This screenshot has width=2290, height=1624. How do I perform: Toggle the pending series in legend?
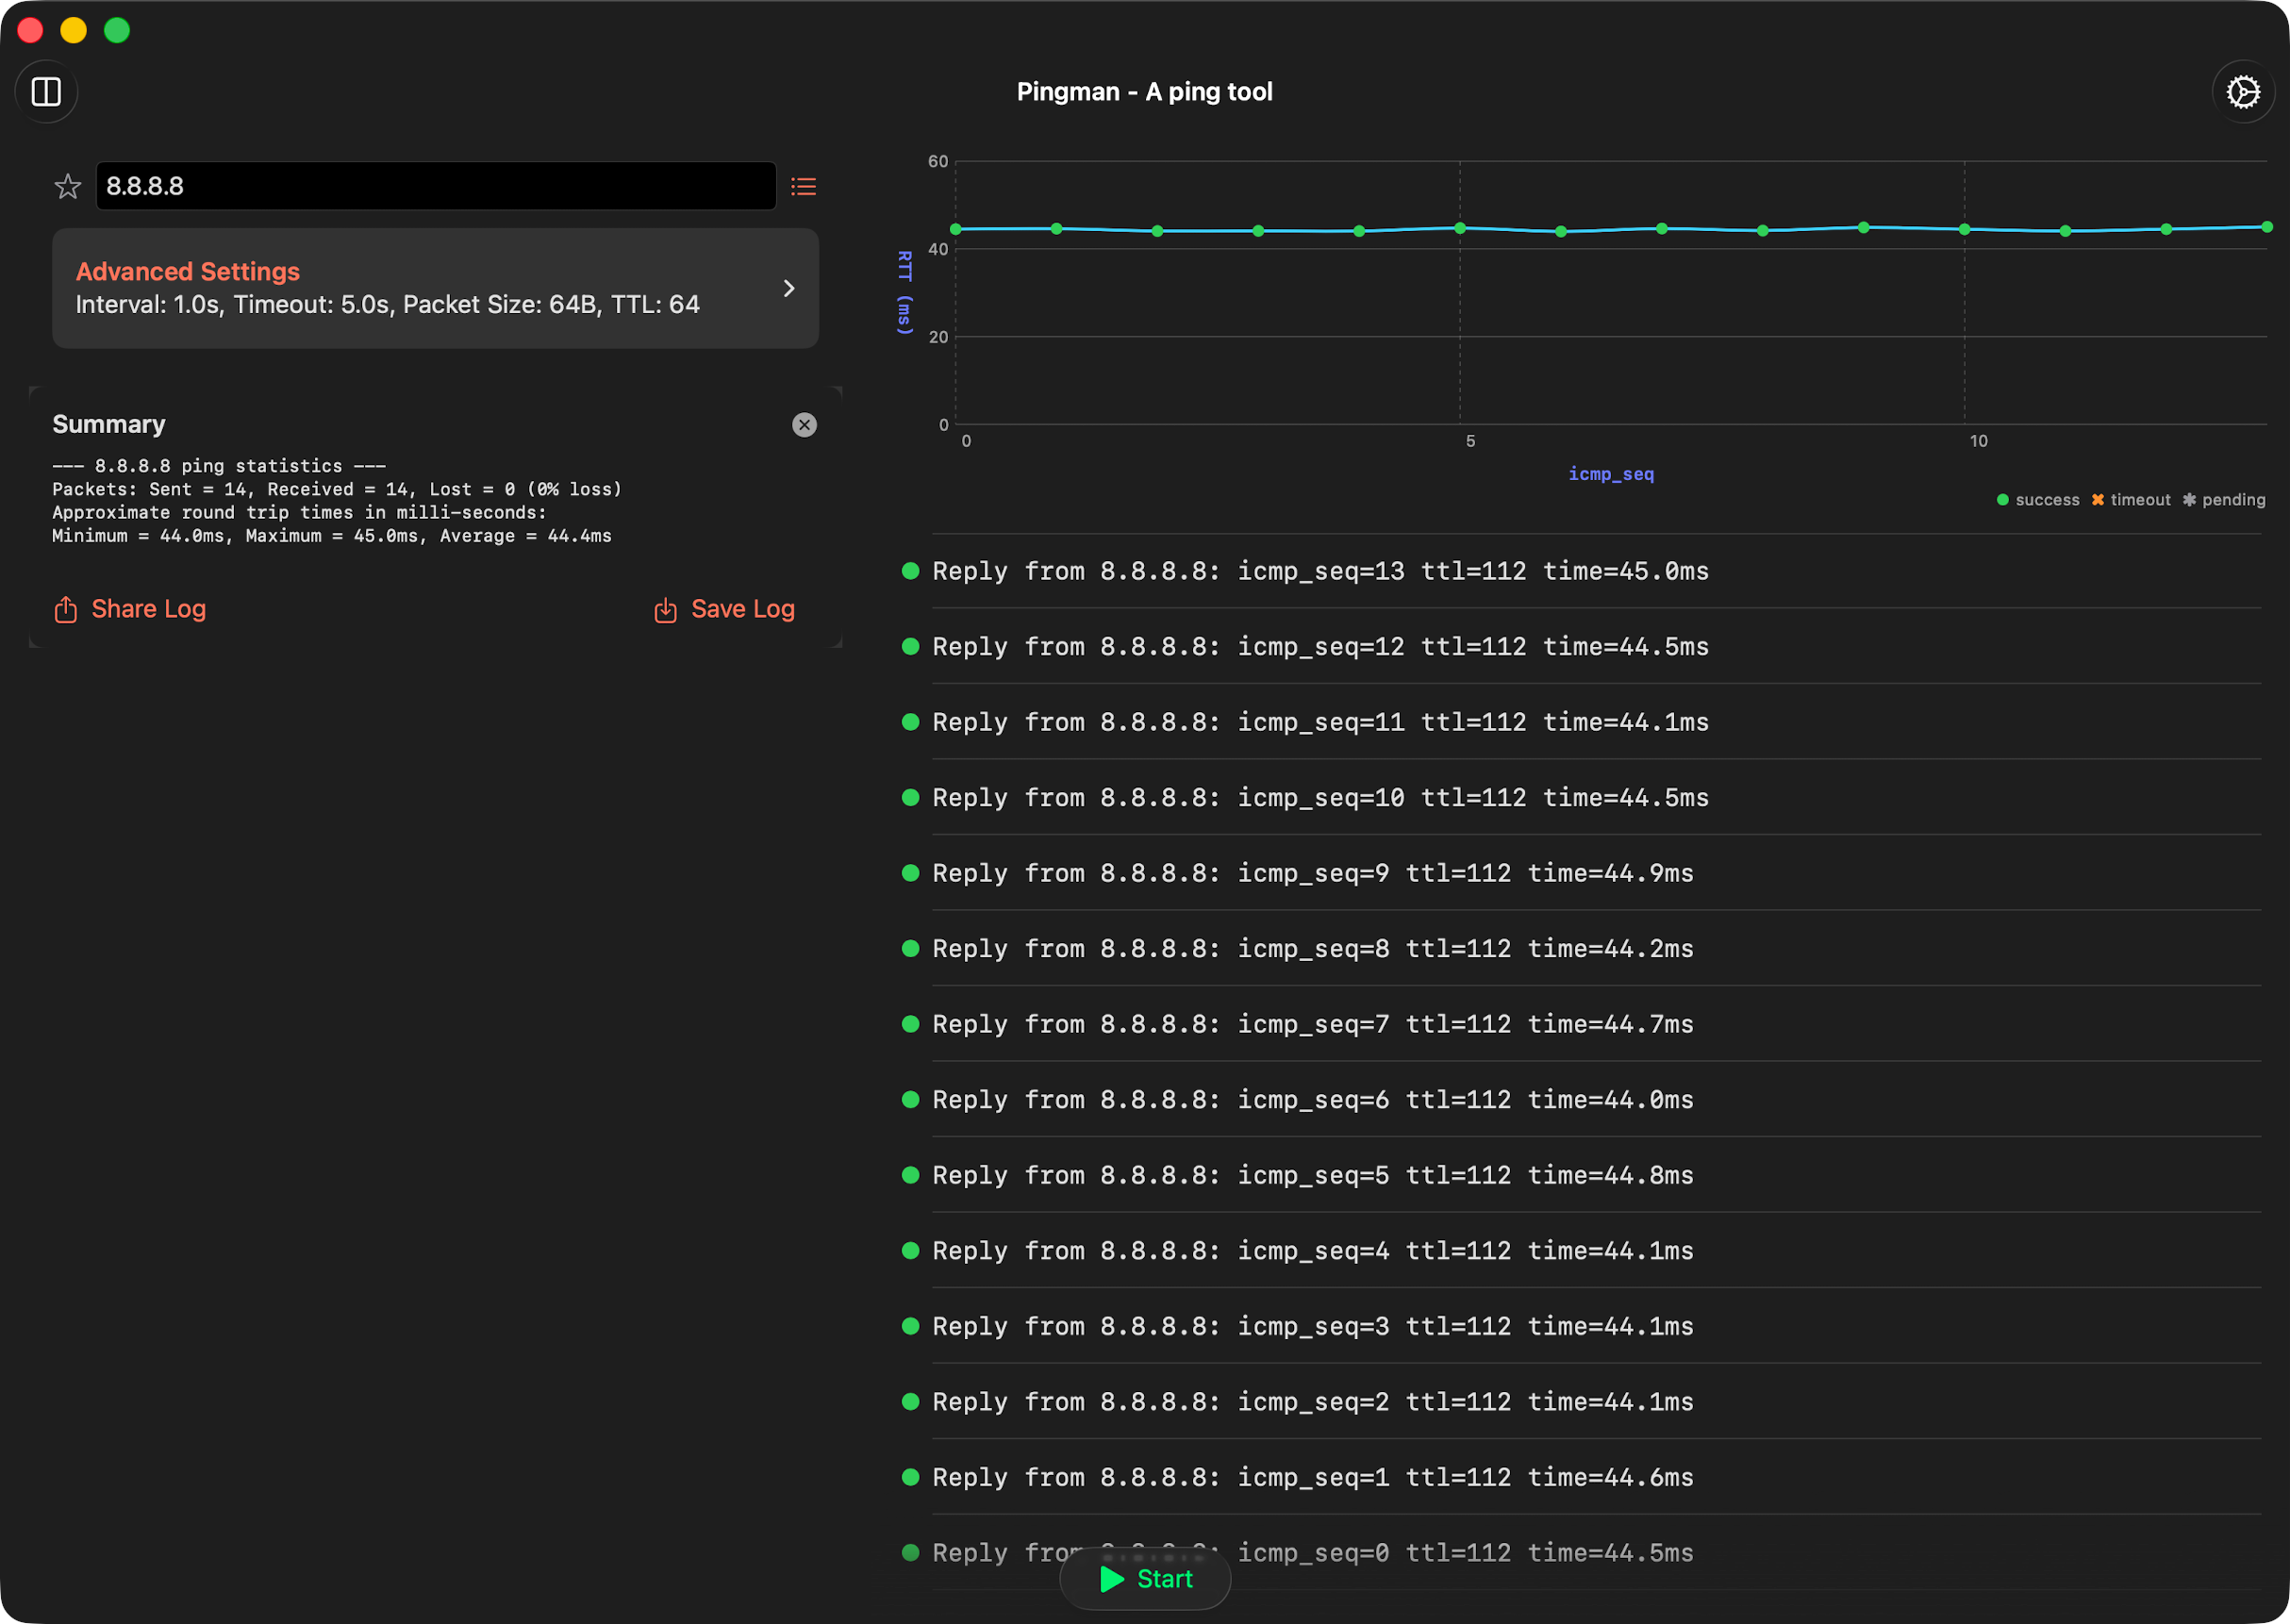[2224, 500]
